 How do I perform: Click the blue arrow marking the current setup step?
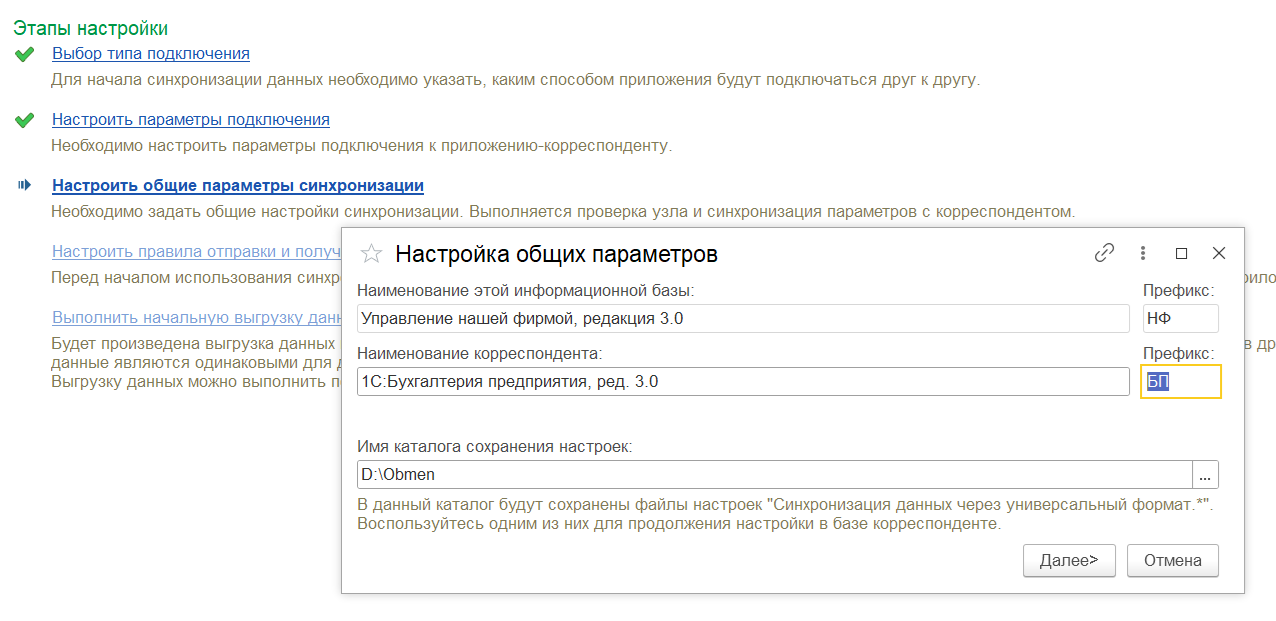click(x=24, y=186)
